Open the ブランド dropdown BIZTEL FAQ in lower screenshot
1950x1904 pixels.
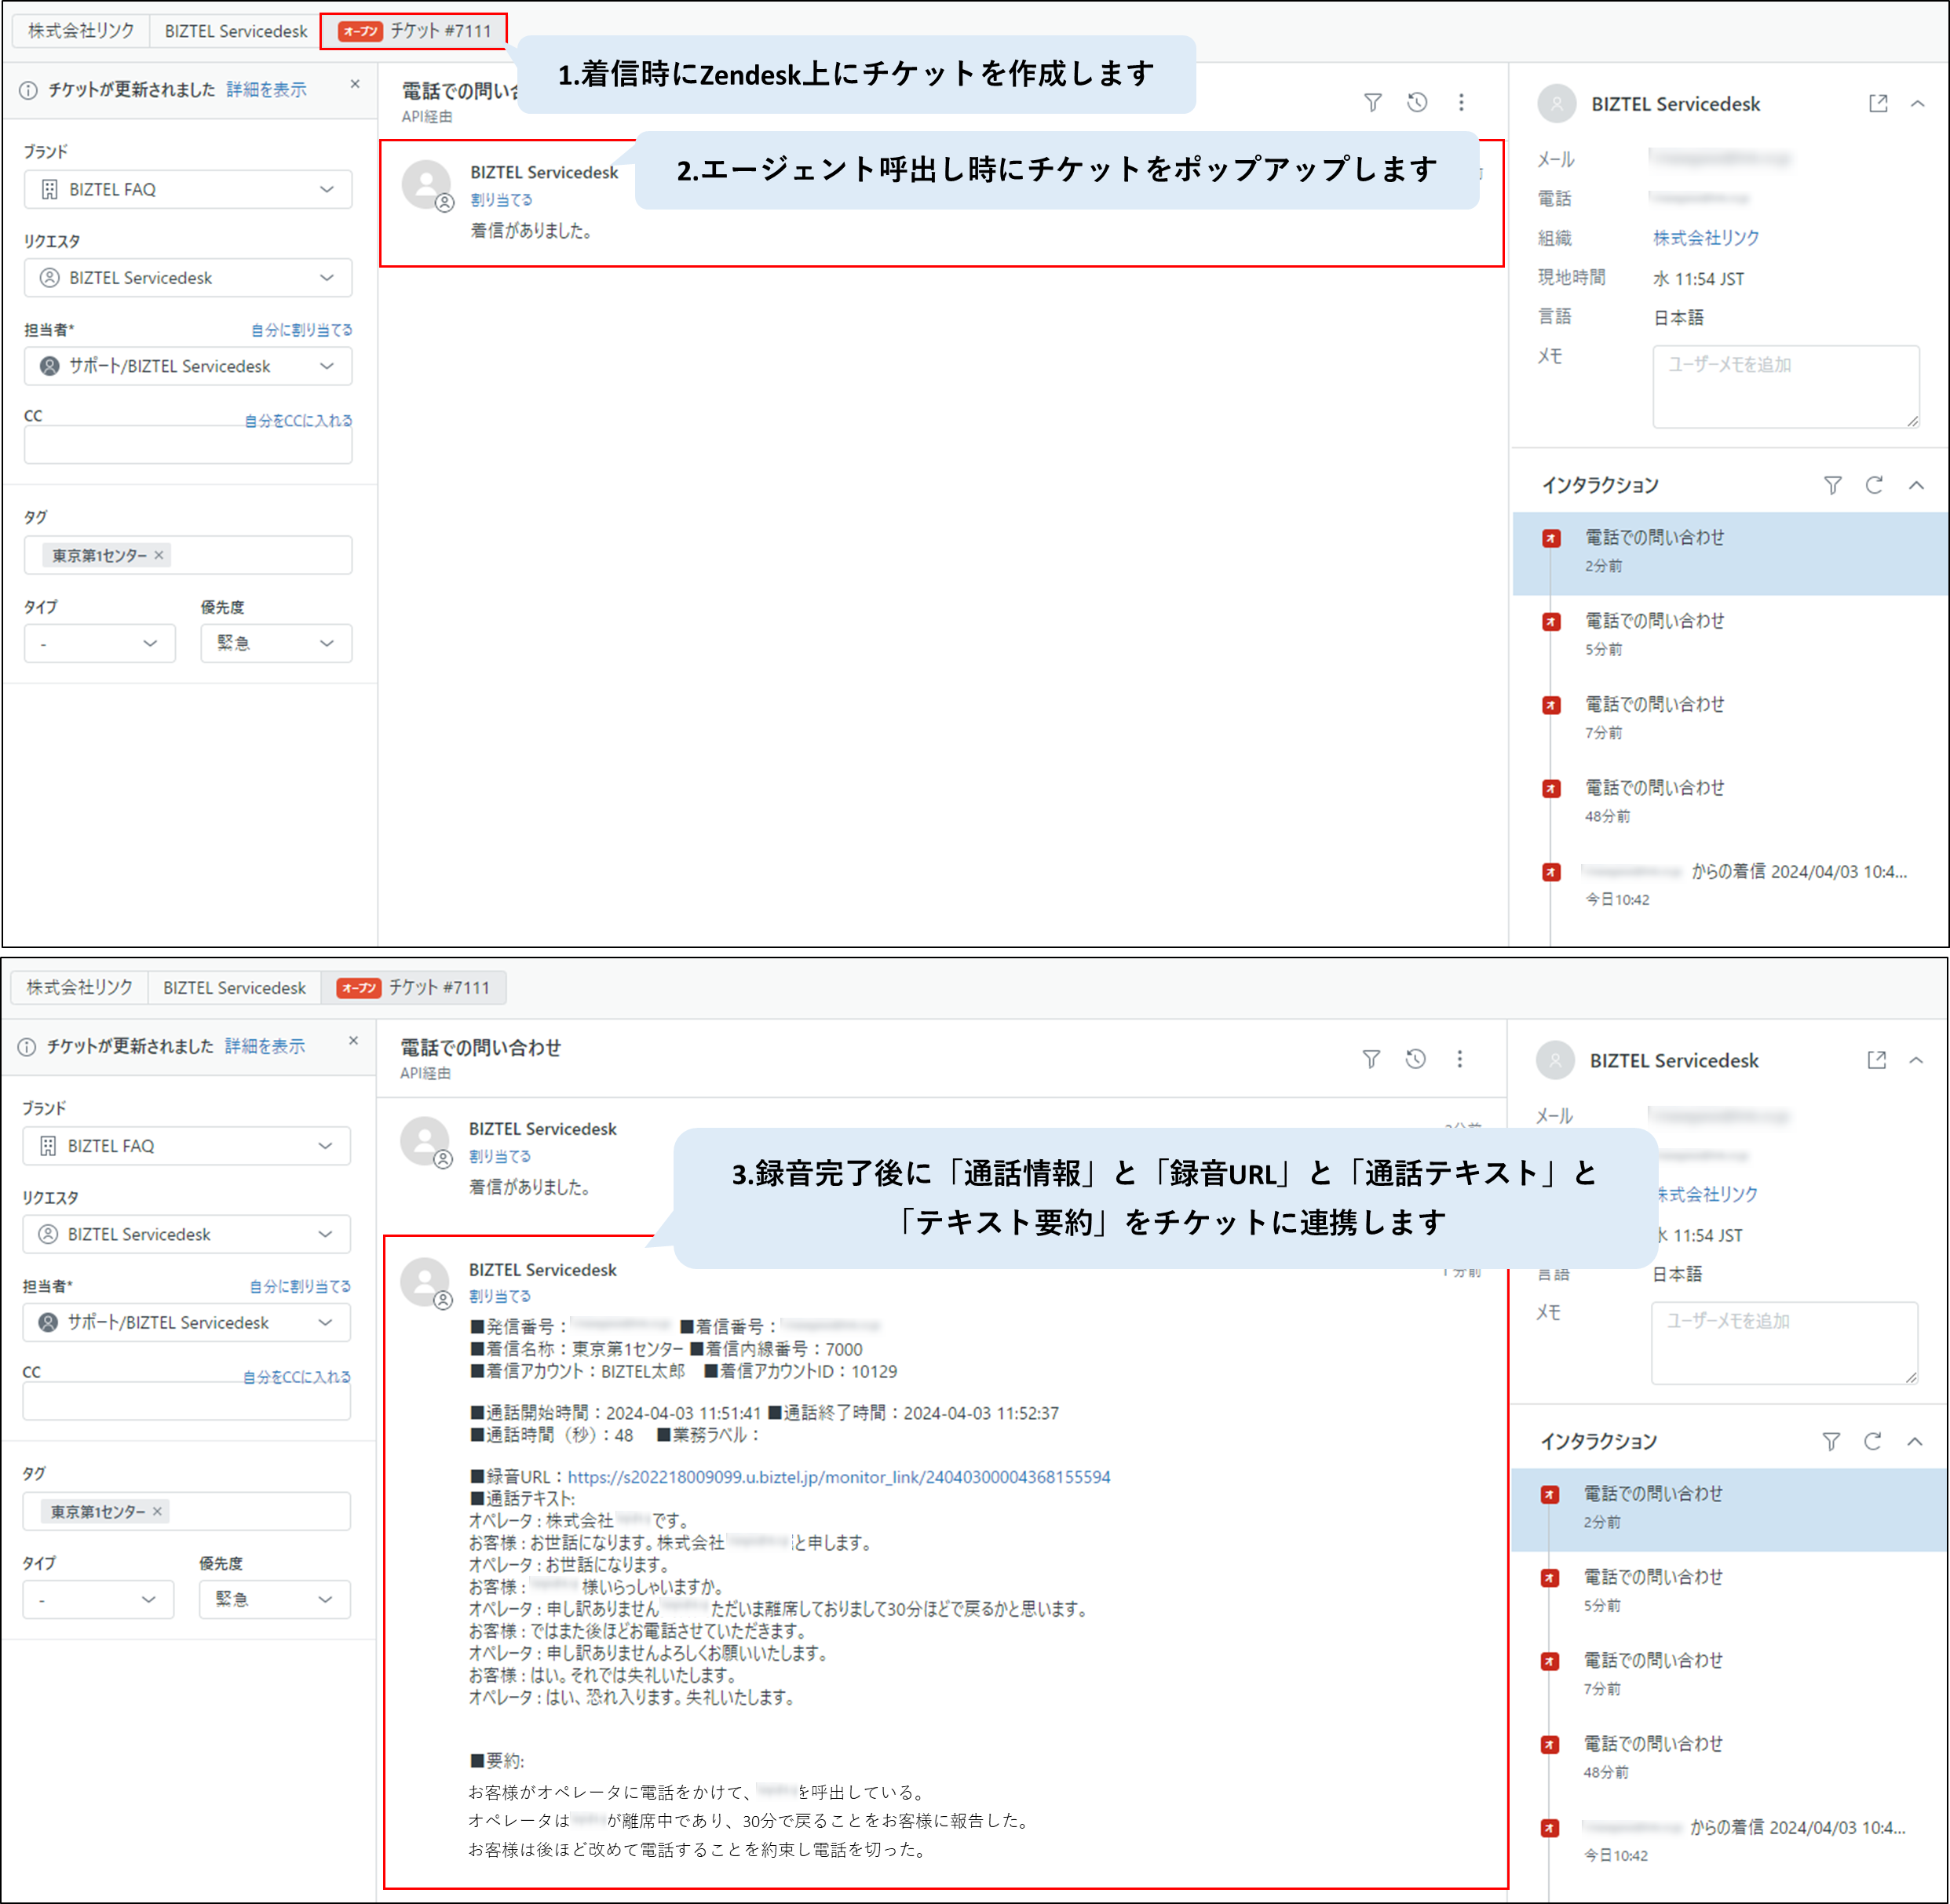187,1146
